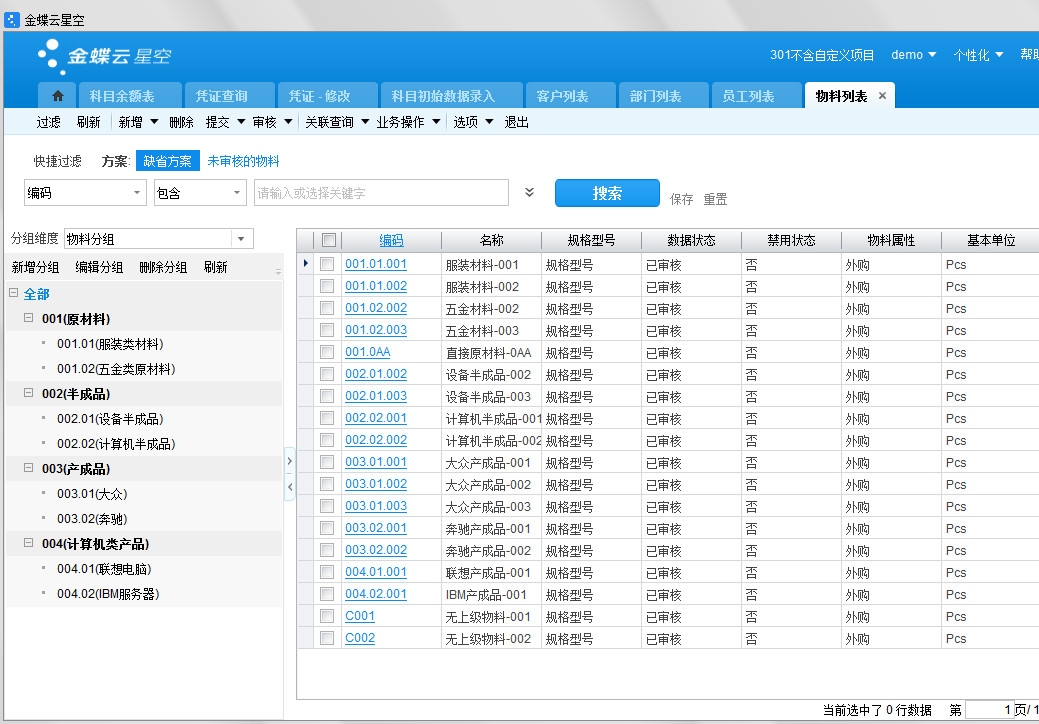Screen dimensions: 1039x724
Task: Check the row for 001.01.001
Action: [x=327, y=264]
